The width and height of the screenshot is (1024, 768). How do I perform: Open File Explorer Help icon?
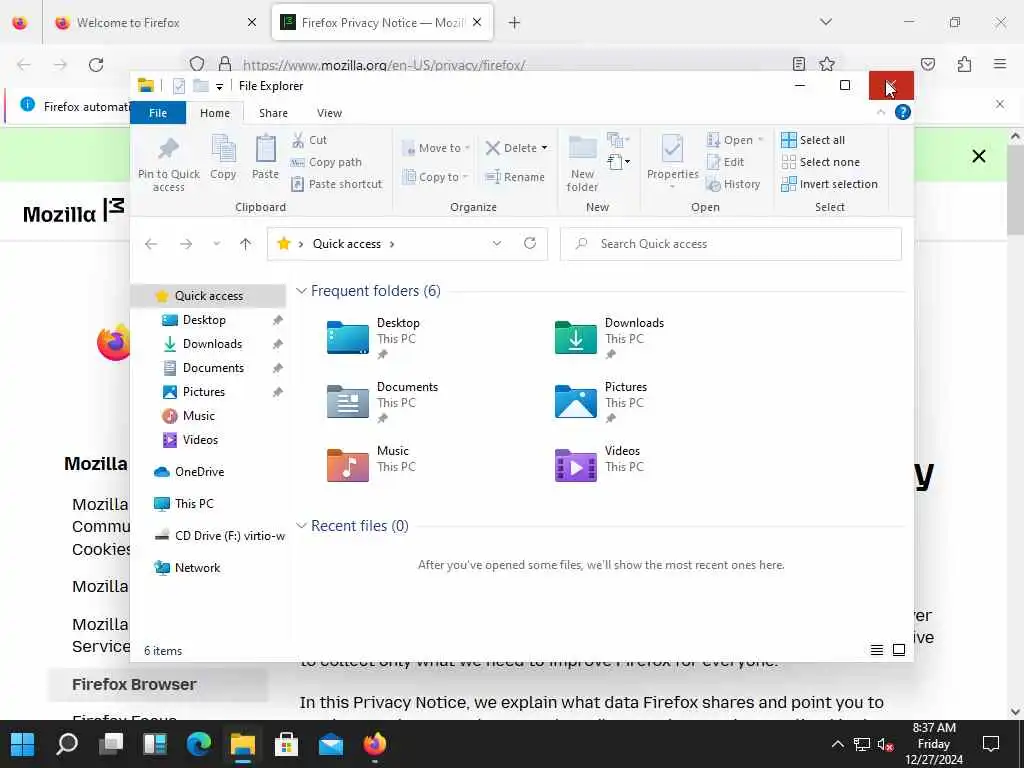[x=903, y=112]
